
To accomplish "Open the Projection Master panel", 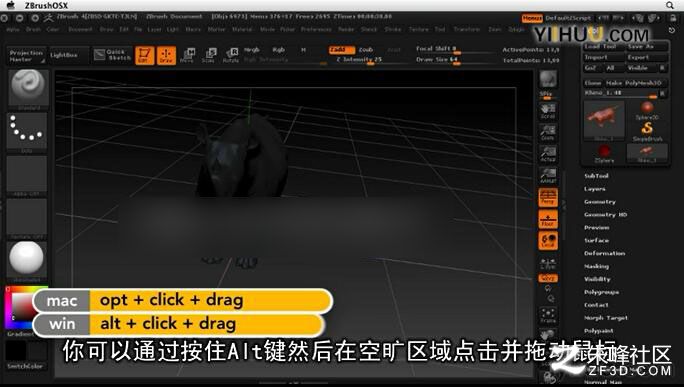I will pos(26,56).
